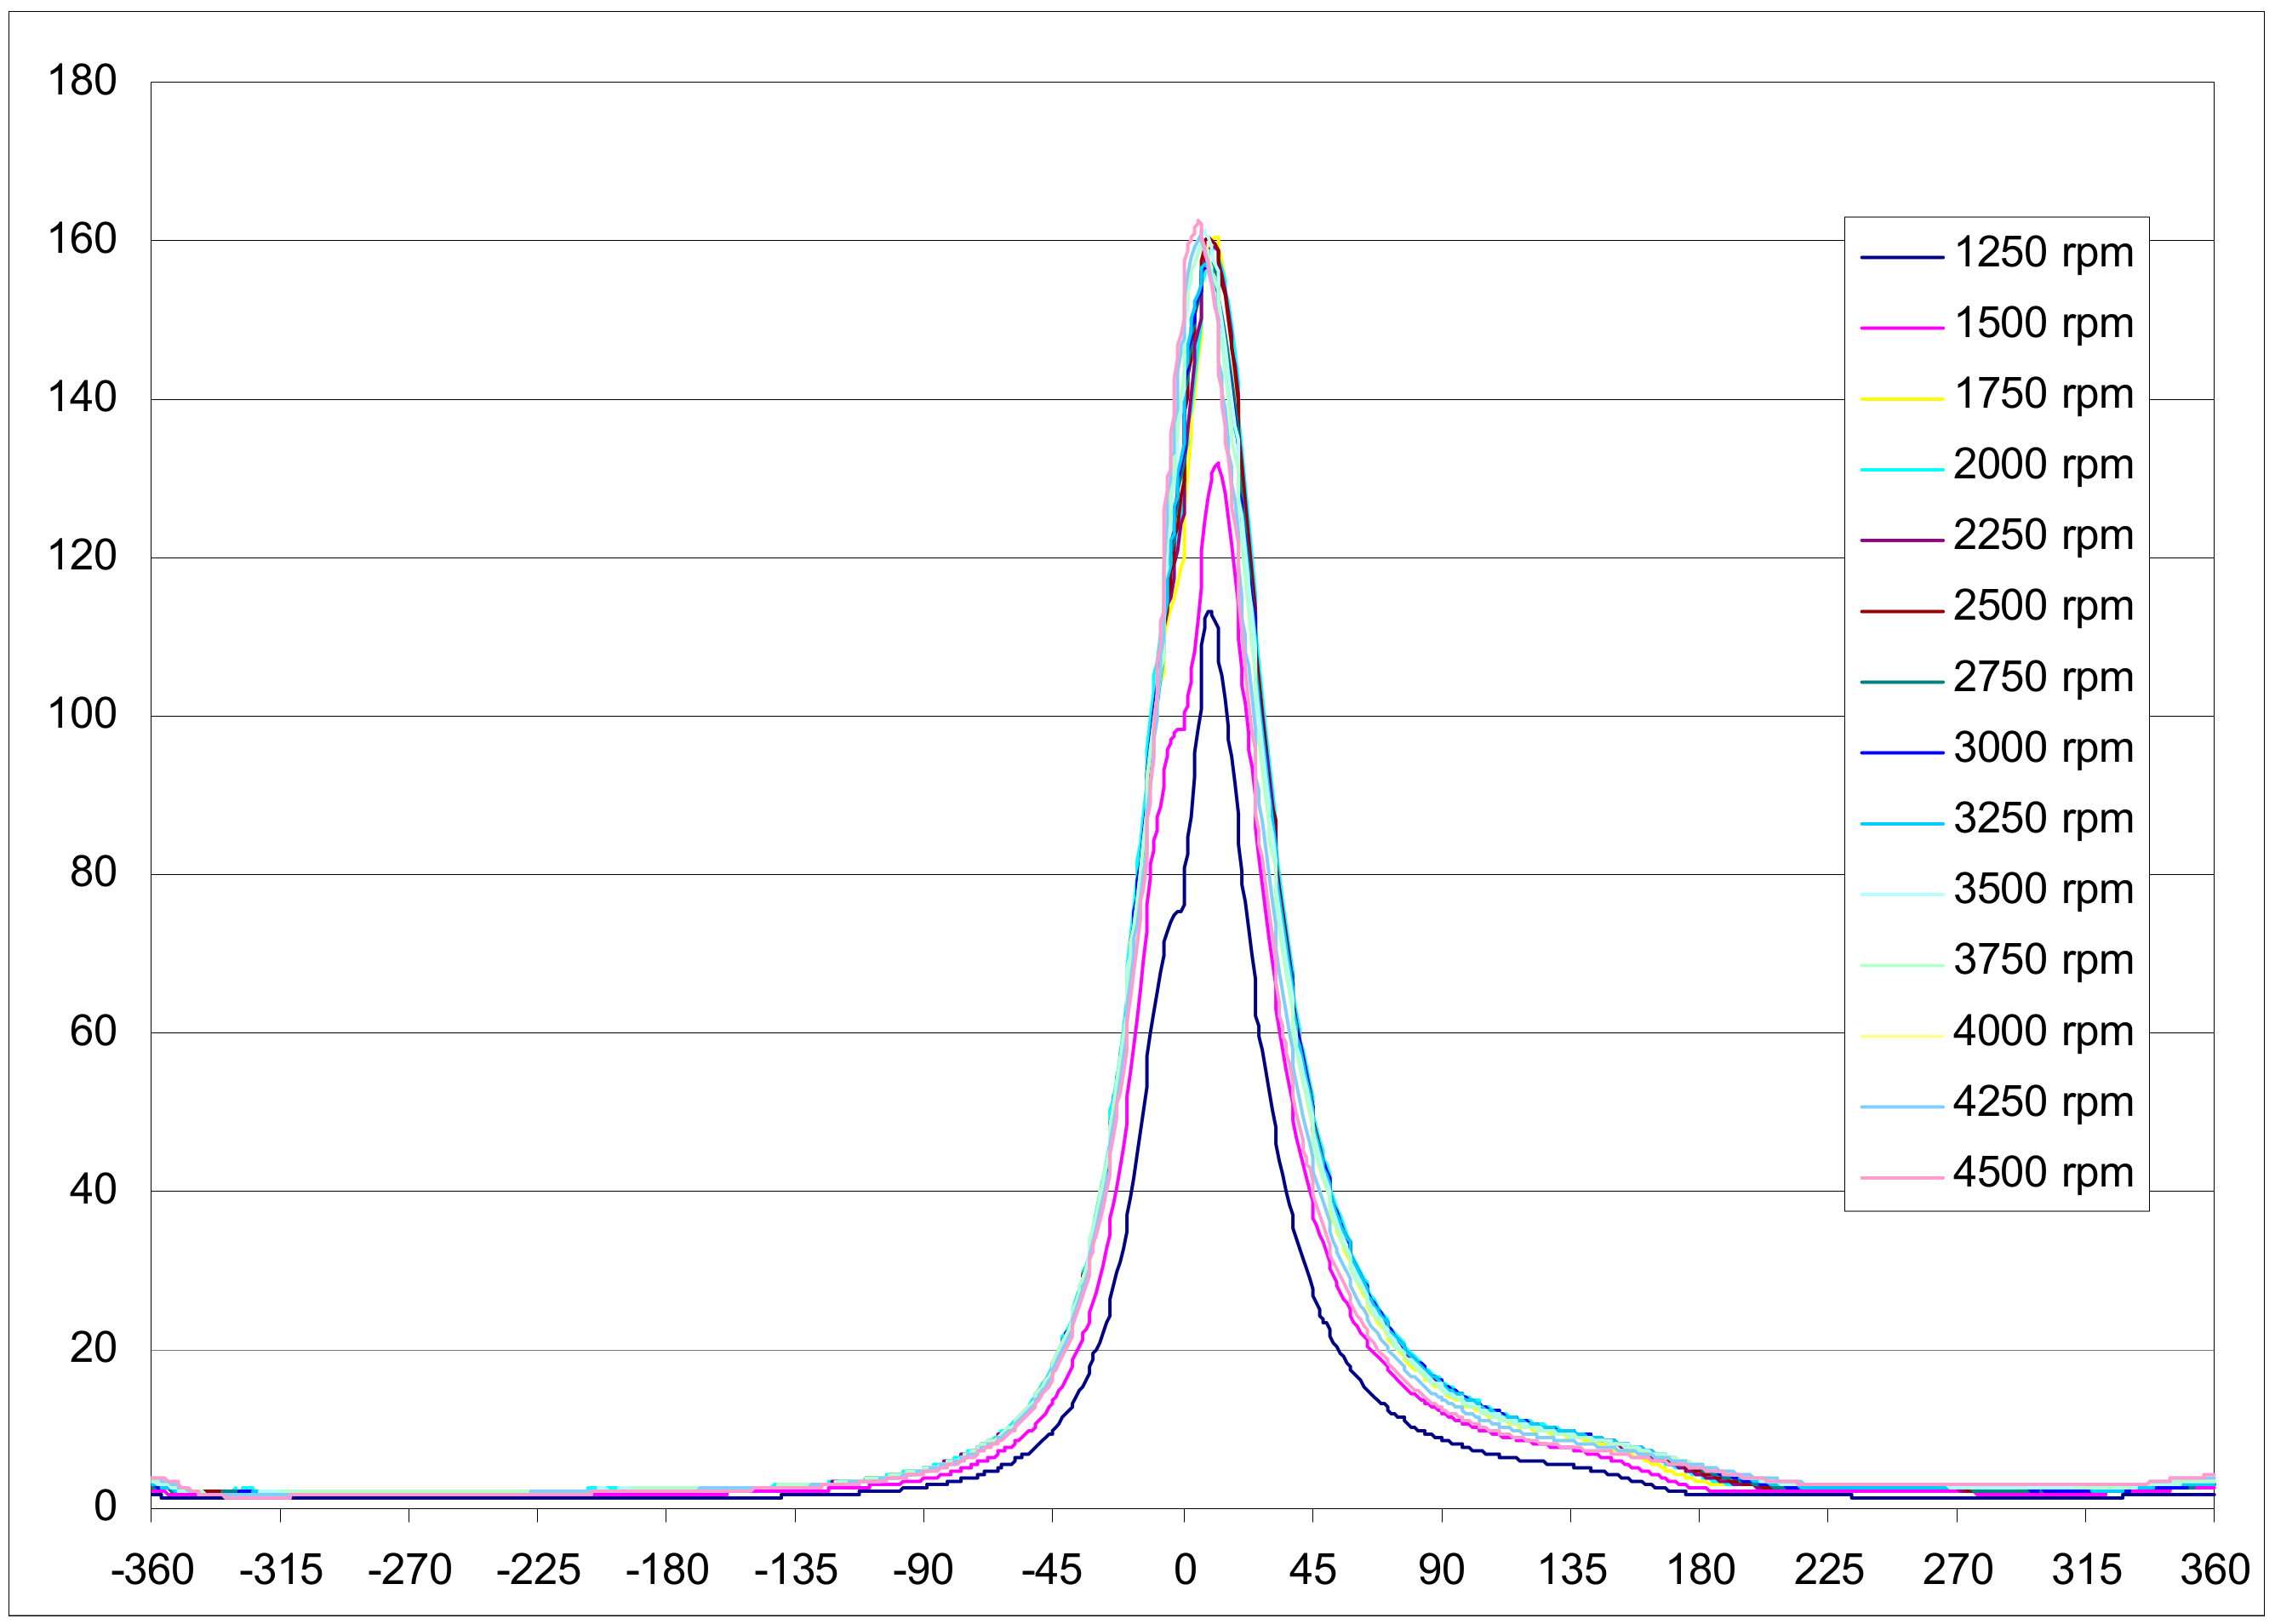Click the peak of the 1250 rpm curve
The image size is (2275, 1624).
coord(1210,611)
